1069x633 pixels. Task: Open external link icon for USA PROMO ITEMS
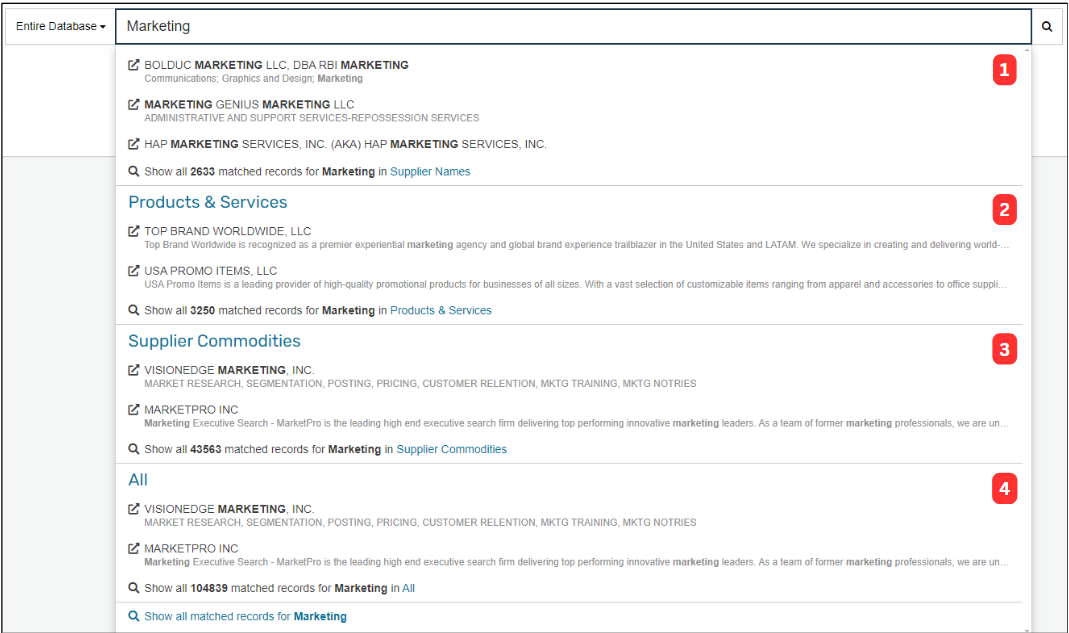point(134,270)
